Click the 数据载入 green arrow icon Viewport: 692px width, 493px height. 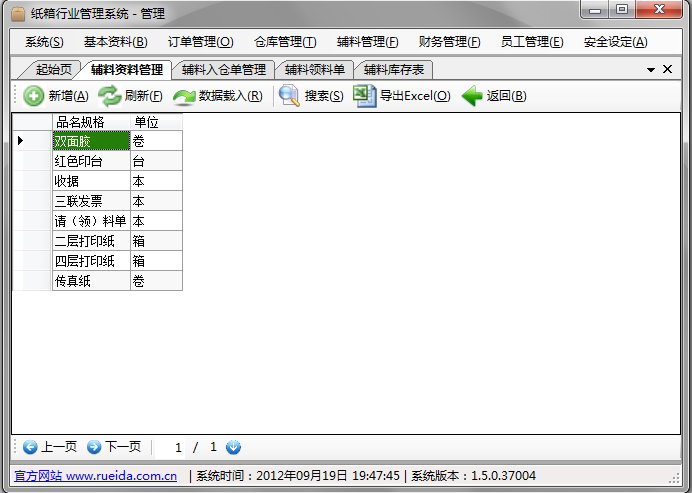(184, 97)
